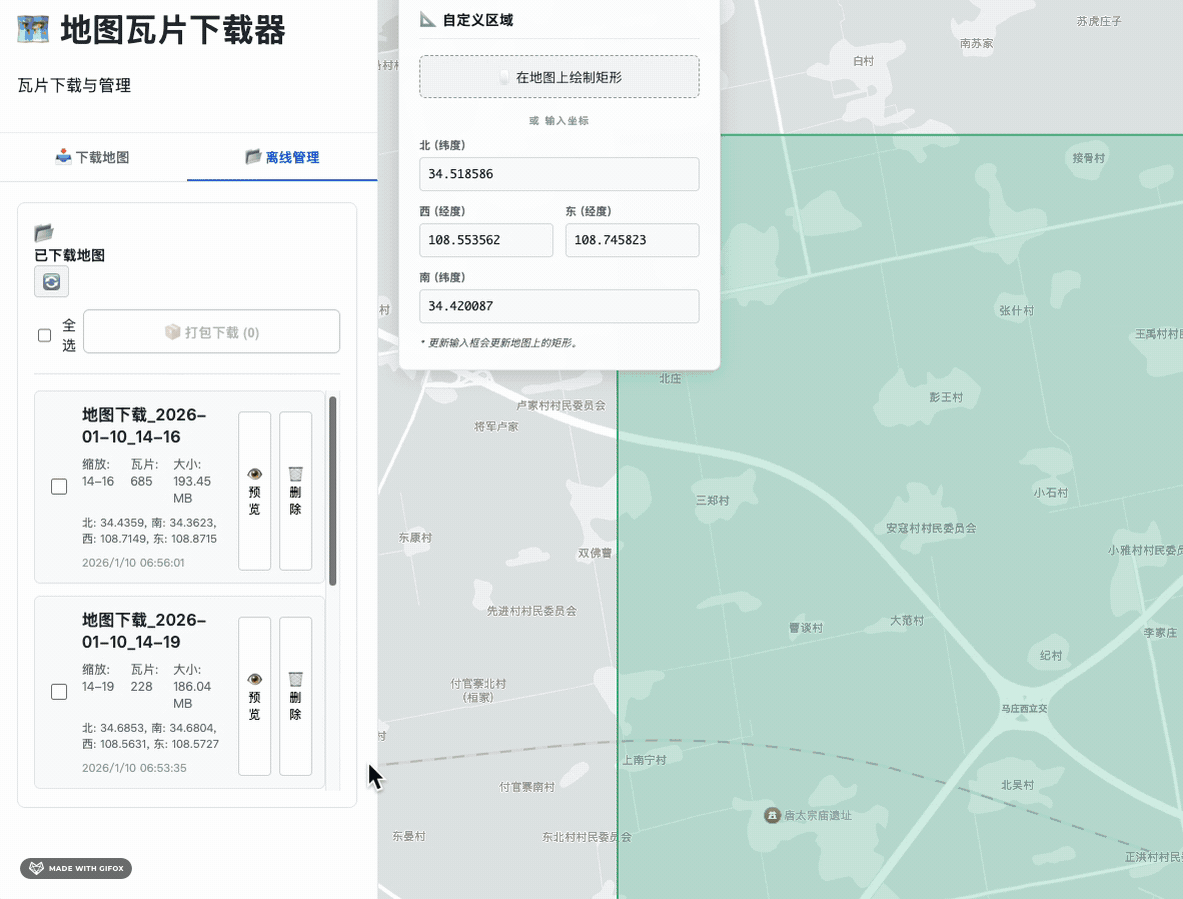Screen dimensions: 1183x899
Task: Click 在地图上绘制矩形 button
Action: point(559,76)
